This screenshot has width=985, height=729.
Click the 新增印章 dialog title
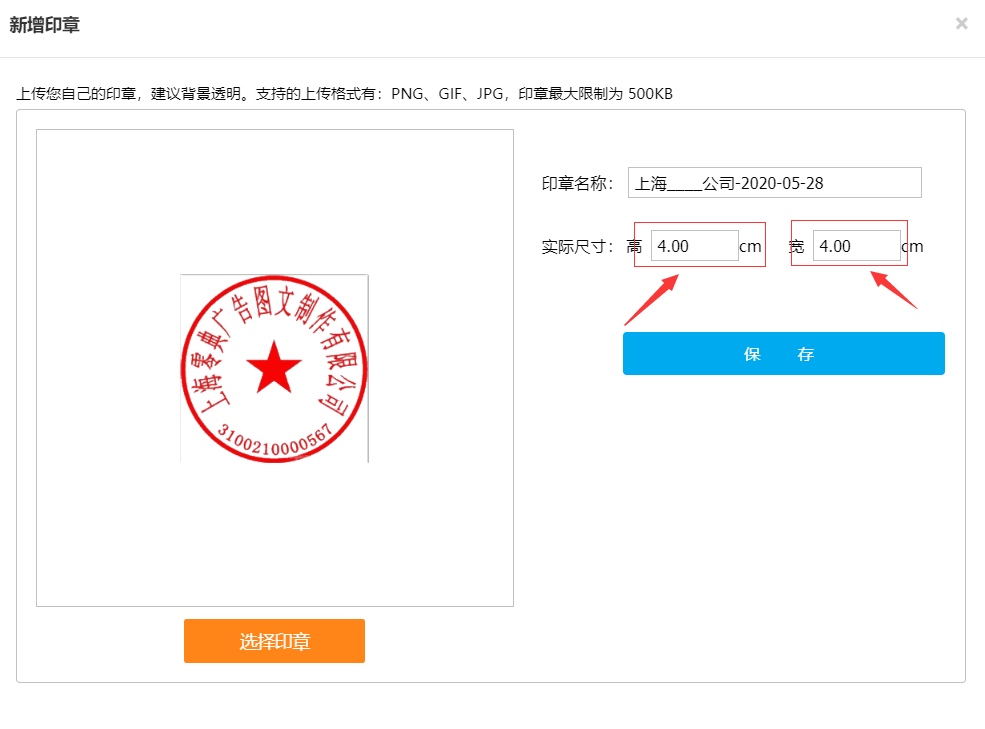coord(45,25)
